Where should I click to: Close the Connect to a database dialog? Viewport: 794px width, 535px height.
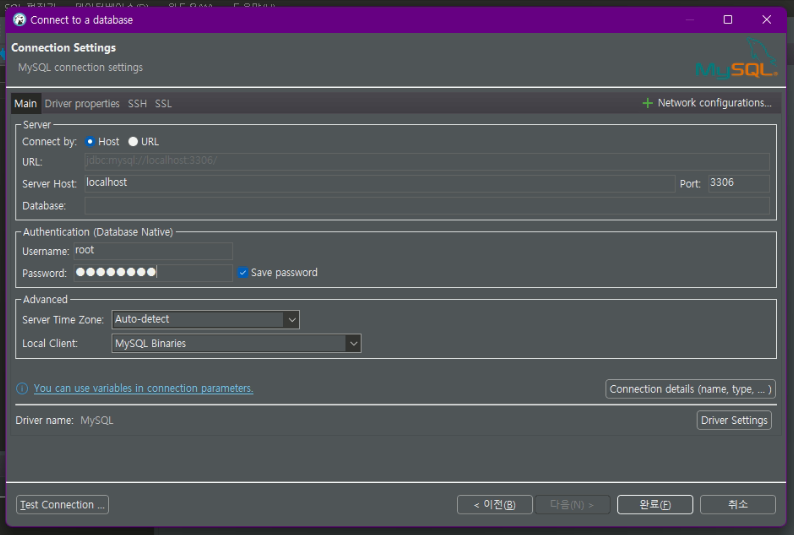(x=767, y=20)
